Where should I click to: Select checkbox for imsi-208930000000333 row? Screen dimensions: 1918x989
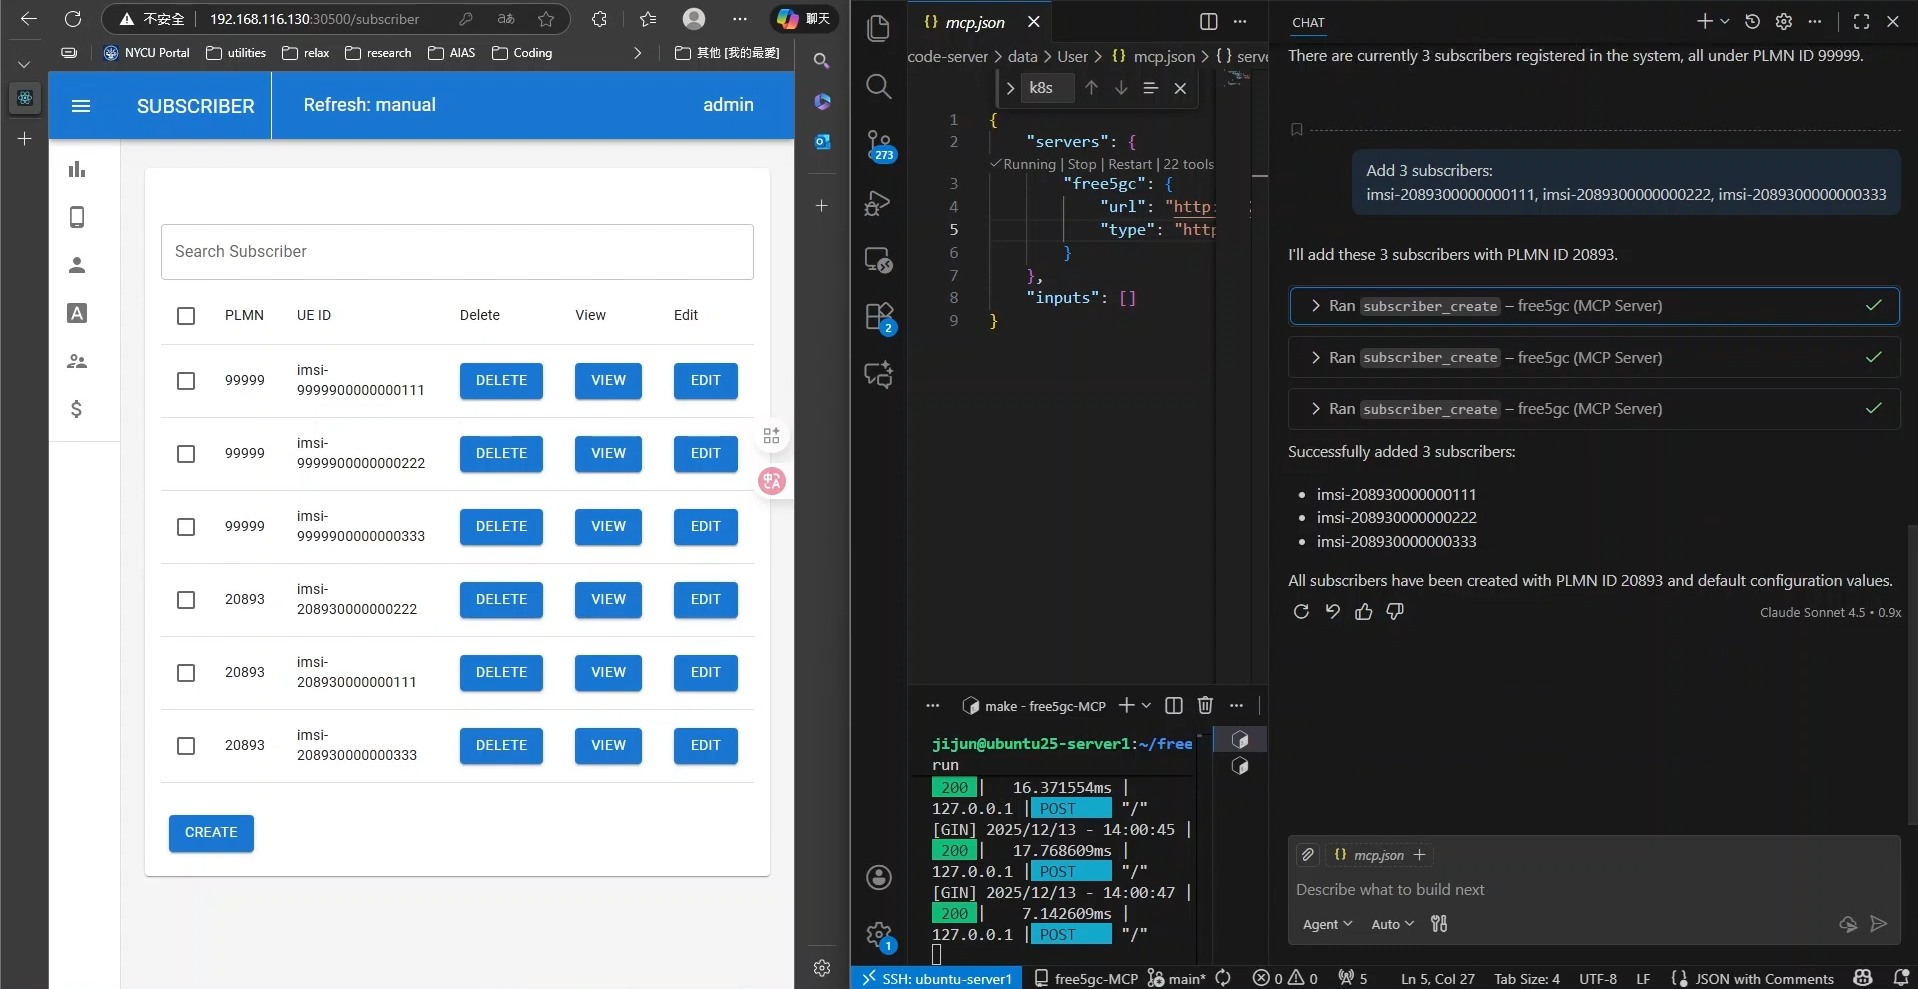(186, 746)
